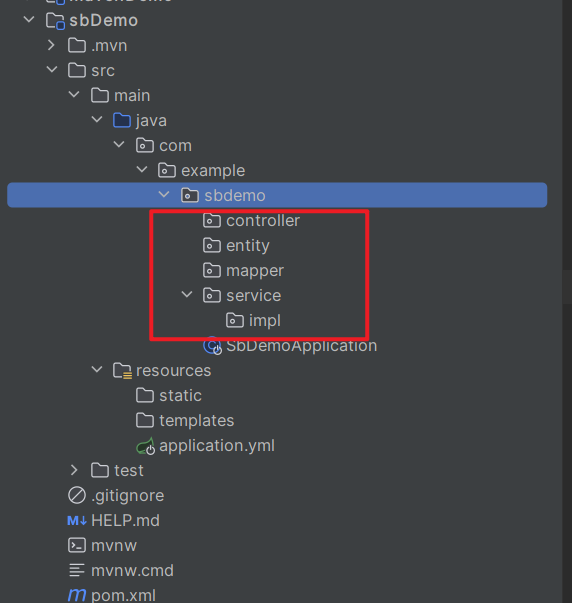Click the application.yml Spring config icon
The height and width of the screenshot is (603, 572).
tap(146, 446)
